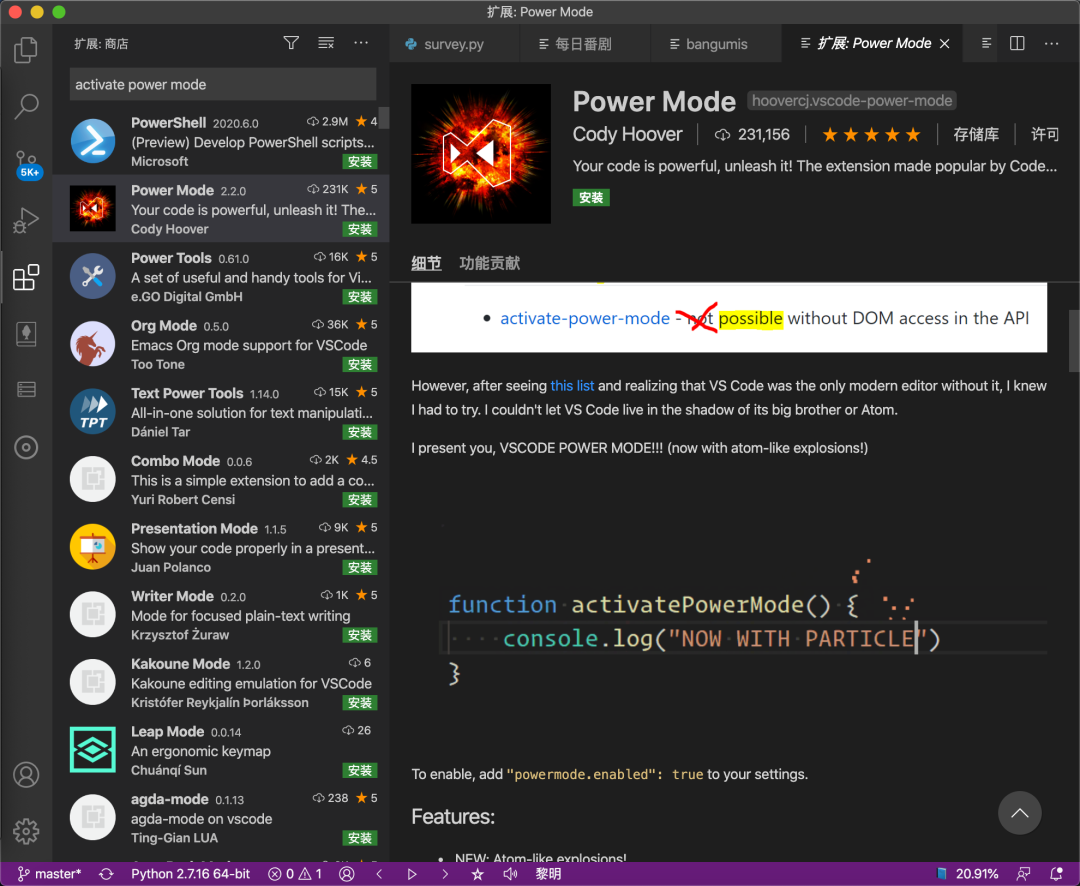1080x886 pixels.
Task: Select Python 2.7.16 64-bit interpreter status
Action: click(x=191, y=874)
